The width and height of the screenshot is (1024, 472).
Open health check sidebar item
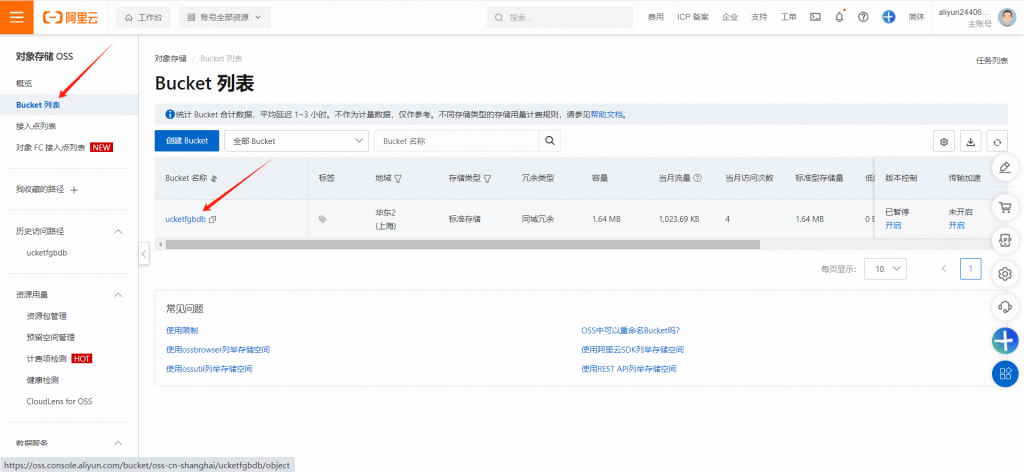pyautogui.click(x=42, y=380)
